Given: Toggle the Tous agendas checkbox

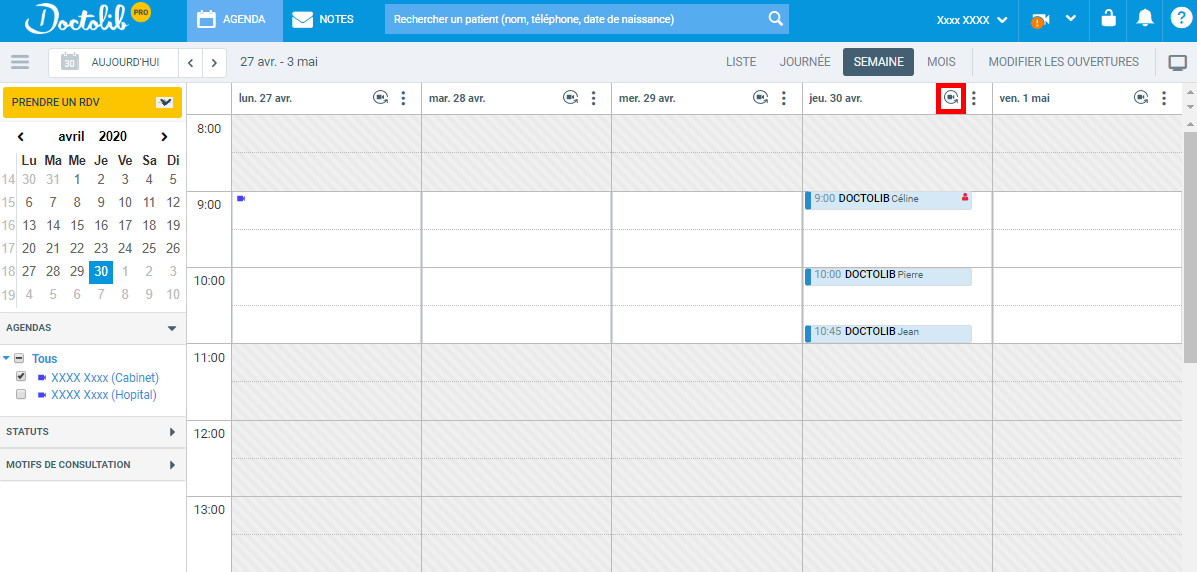Looking at the screenshot, I should coord(19,358).
